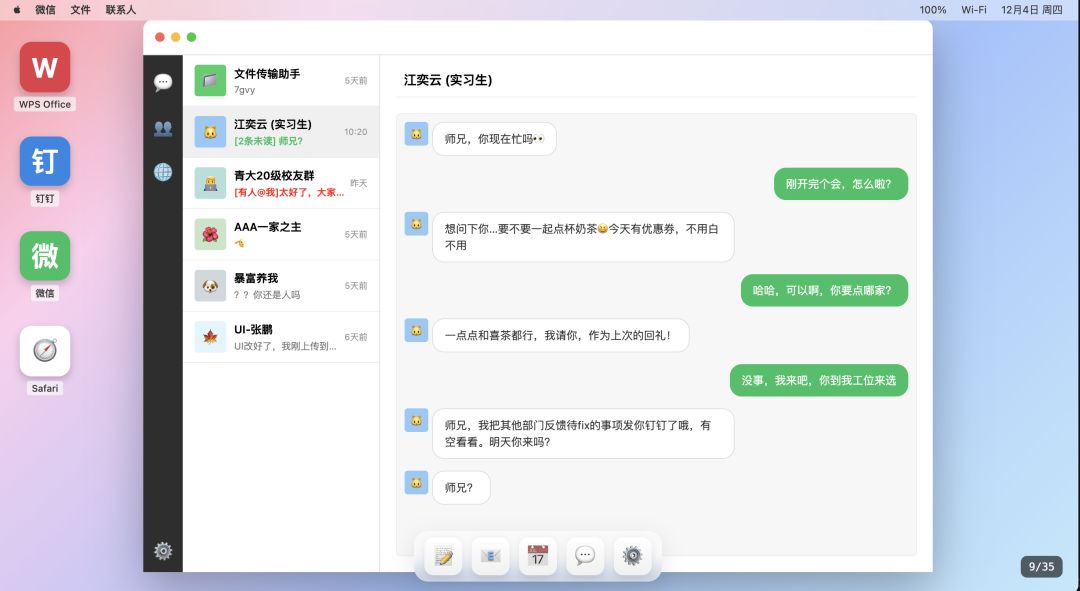Open the Contacts icon in the sidebar

[x=162, y=127]
